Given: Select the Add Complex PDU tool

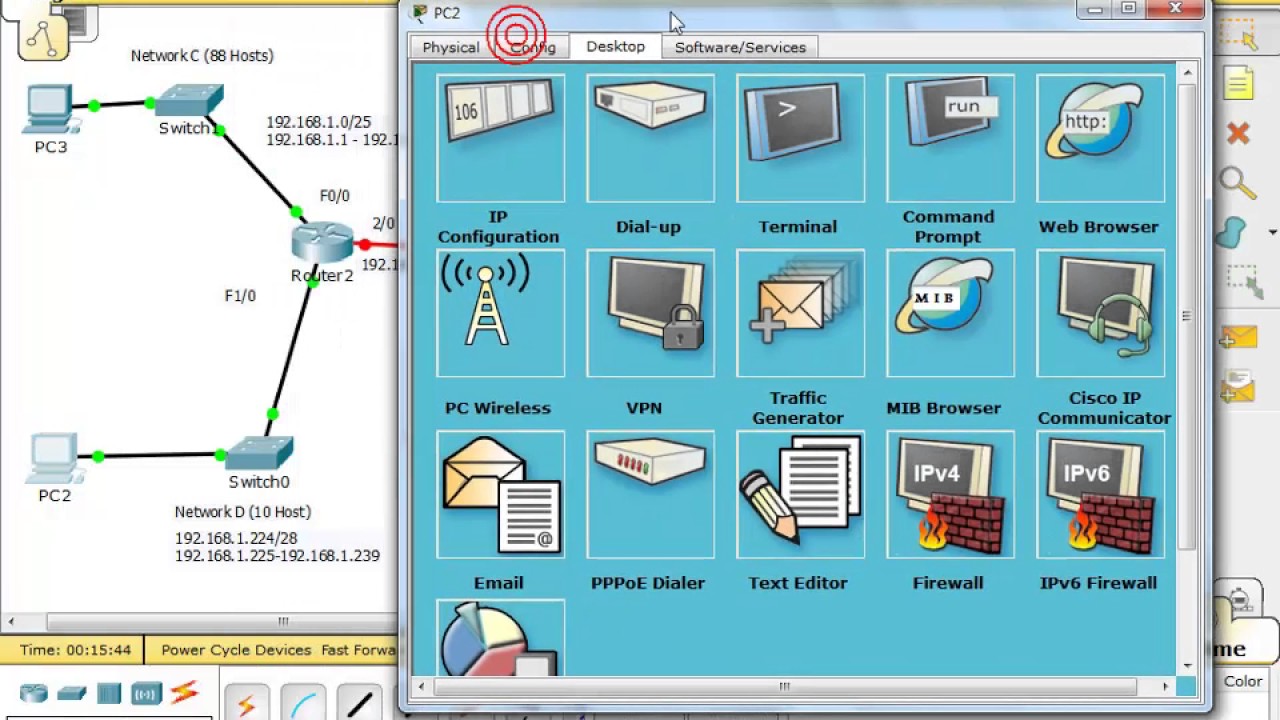Looking at the screenshot, I should click(1238, 387).
